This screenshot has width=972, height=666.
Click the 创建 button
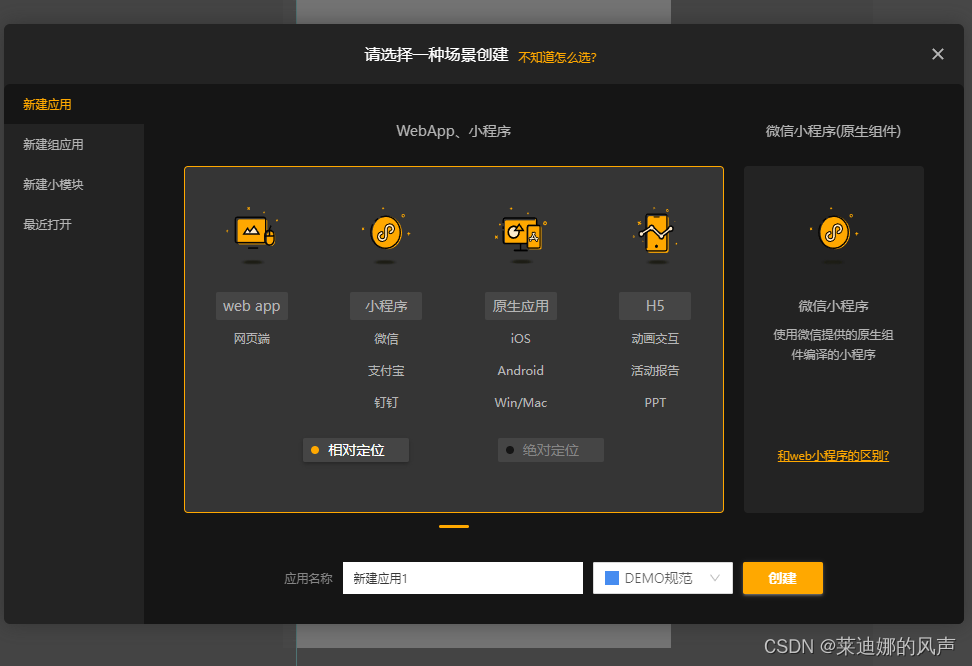click(x=783, y=578)
